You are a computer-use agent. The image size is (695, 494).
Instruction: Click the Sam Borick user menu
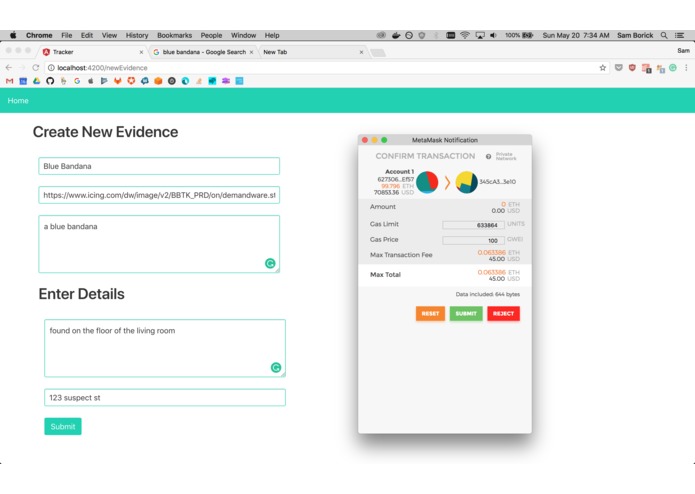pyautogui.click(x=635, y=35)
